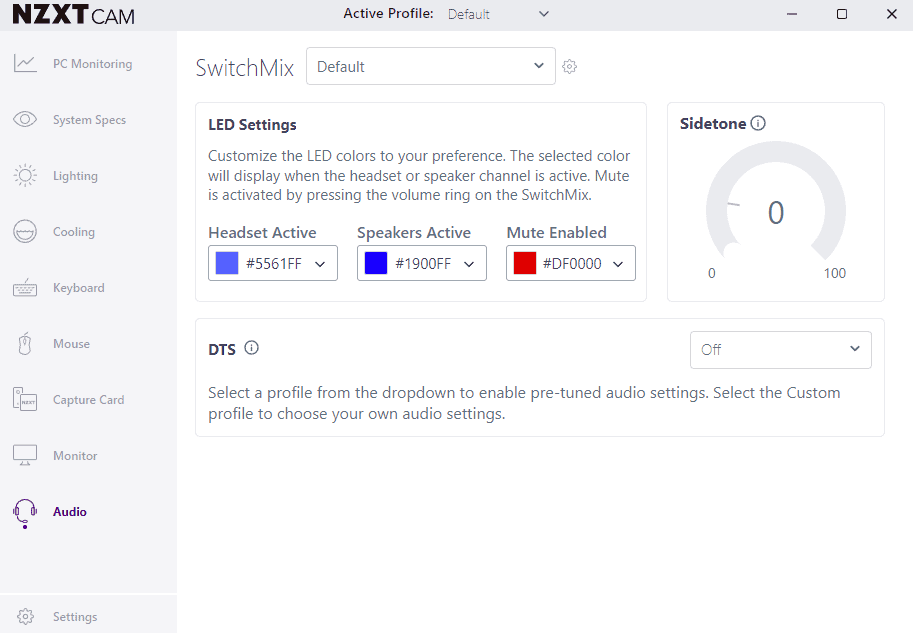913x633 pixels.
Task: Open SwitchMix profile gear settings
Action: click(570, 67)
